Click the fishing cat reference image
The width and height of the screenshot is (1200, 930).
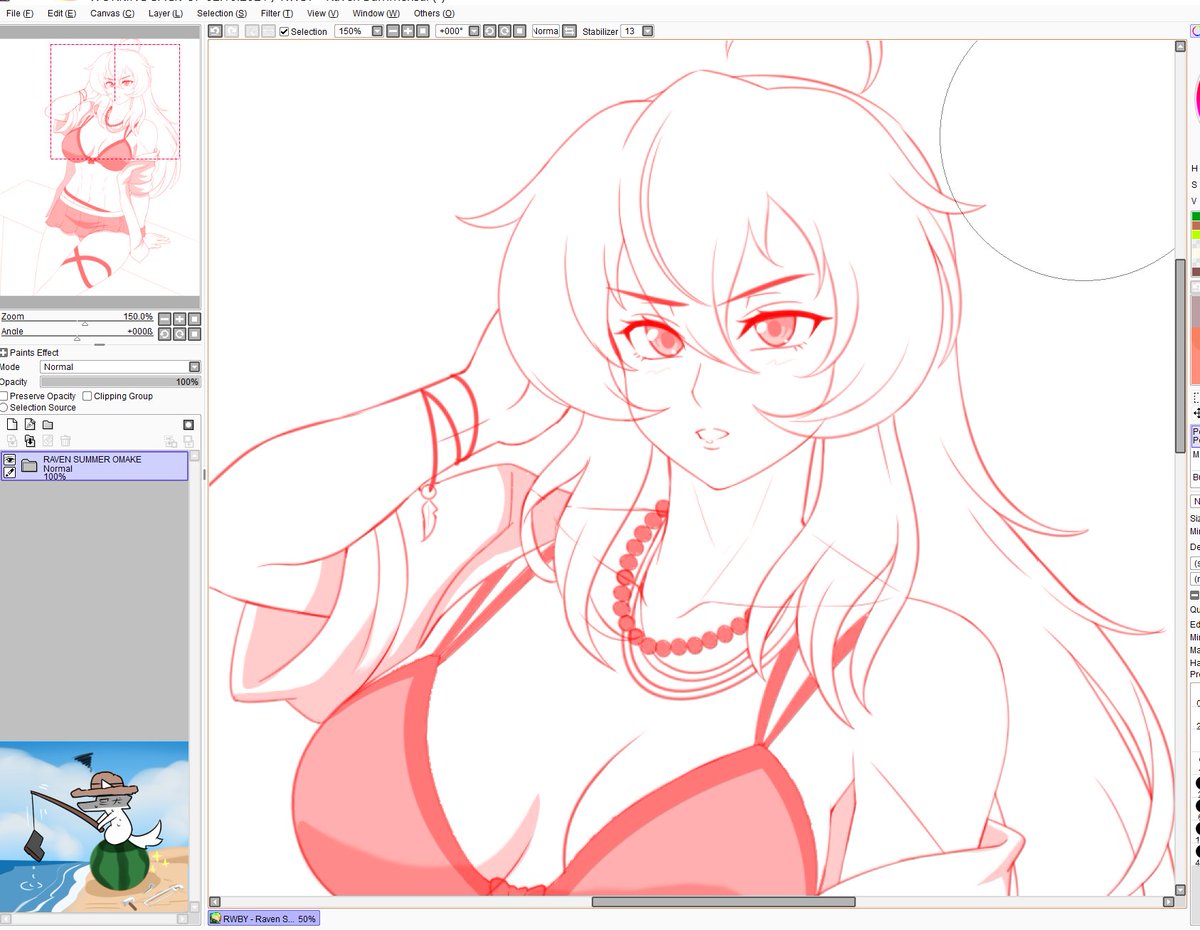94,826
